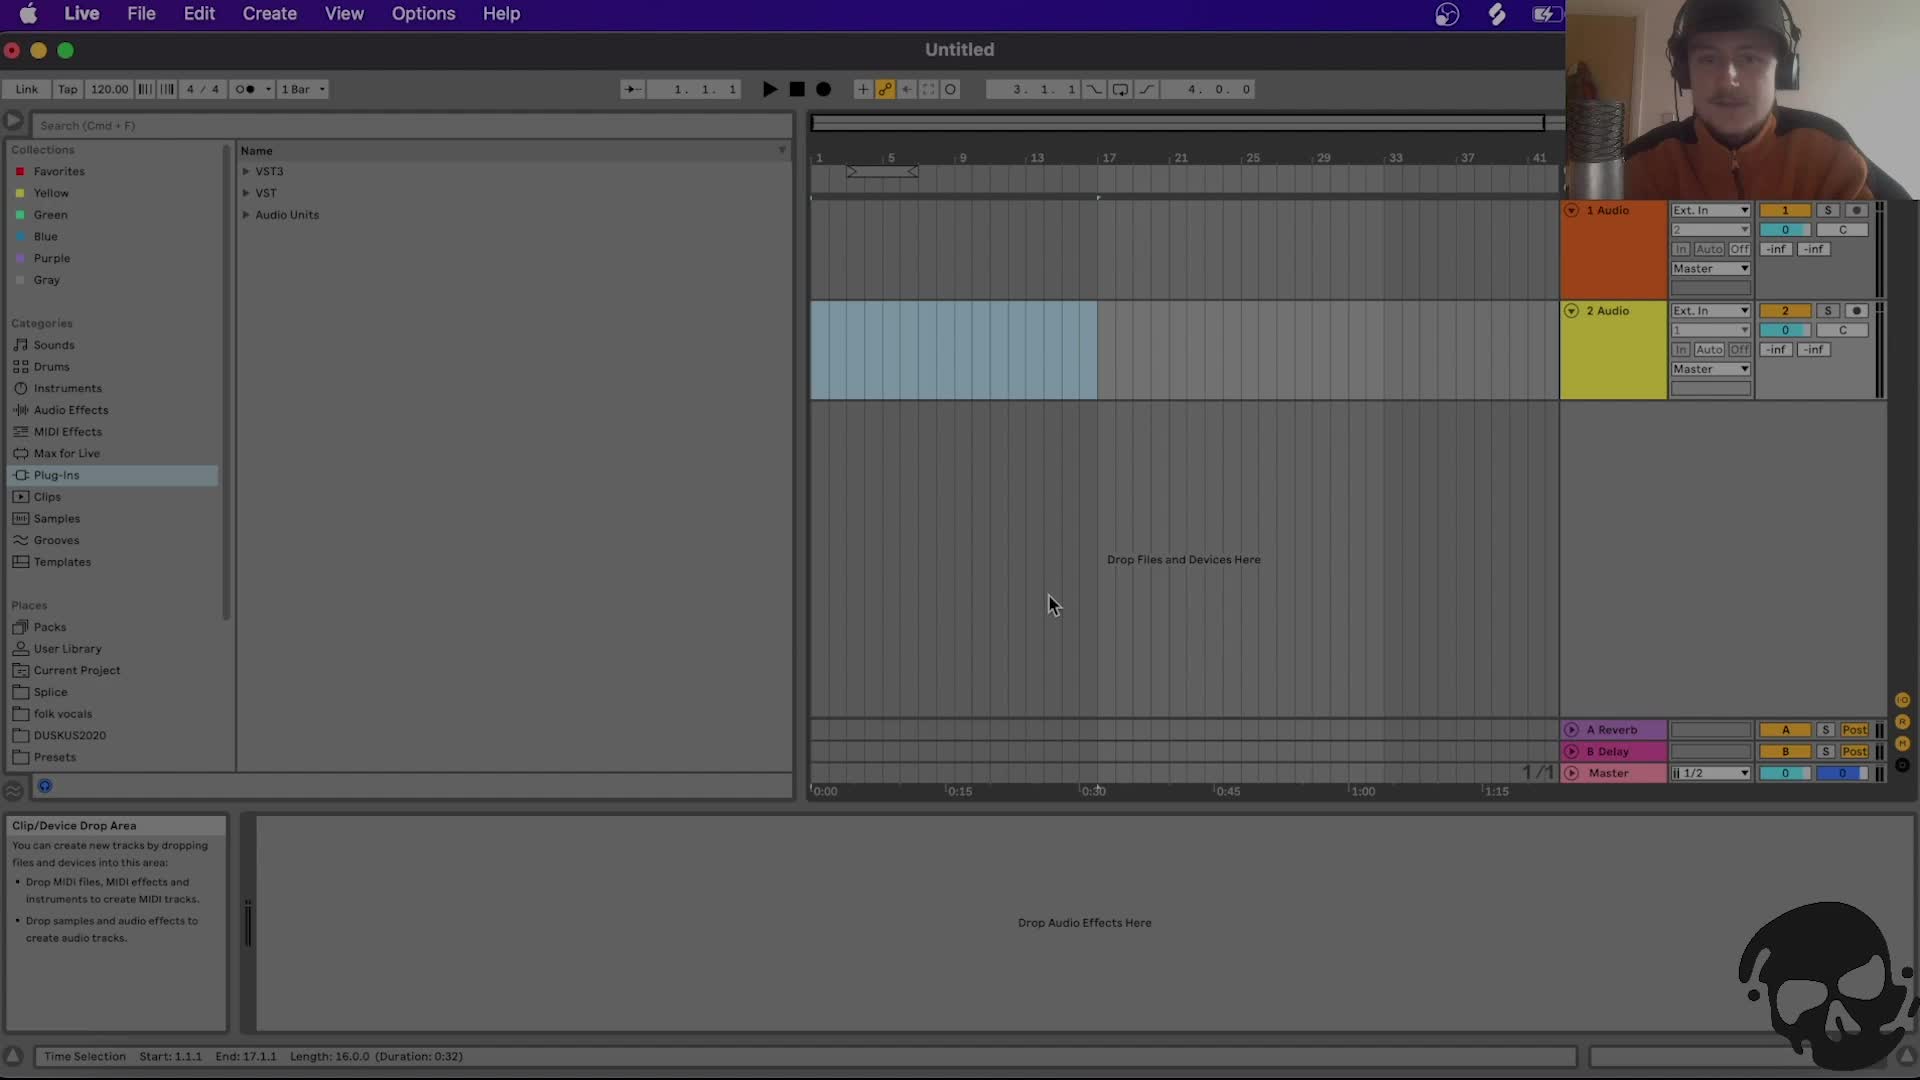The image size is (1920, 1080).
Task: Select the Blue collection
Action: [45, 237]
